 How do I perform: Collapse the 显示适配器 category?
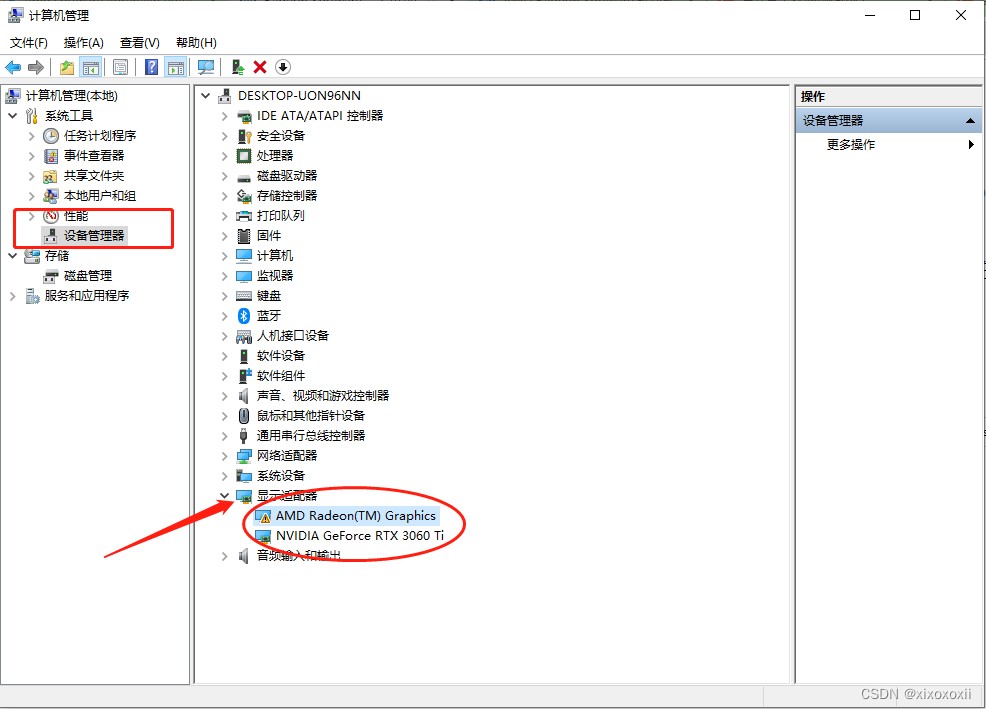point(224,496)
